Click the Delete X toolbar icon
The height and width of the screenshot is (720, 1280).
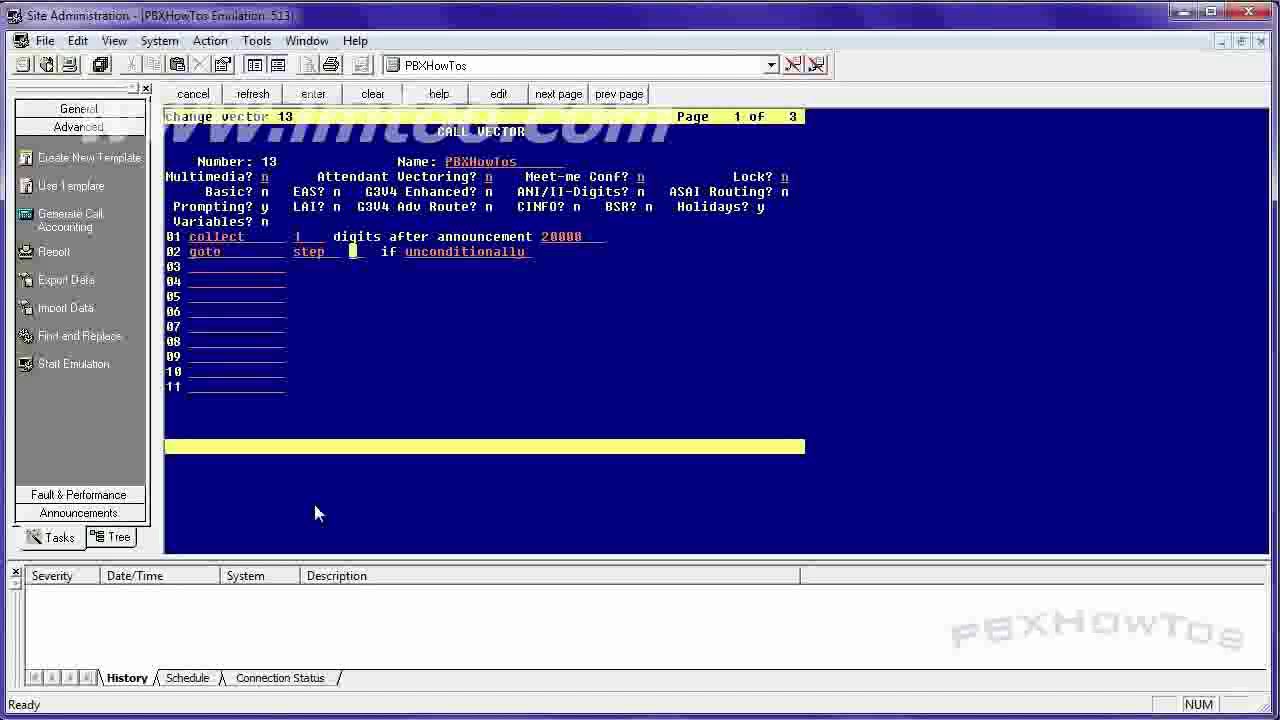pyautogui.click(x=199, y=65)
